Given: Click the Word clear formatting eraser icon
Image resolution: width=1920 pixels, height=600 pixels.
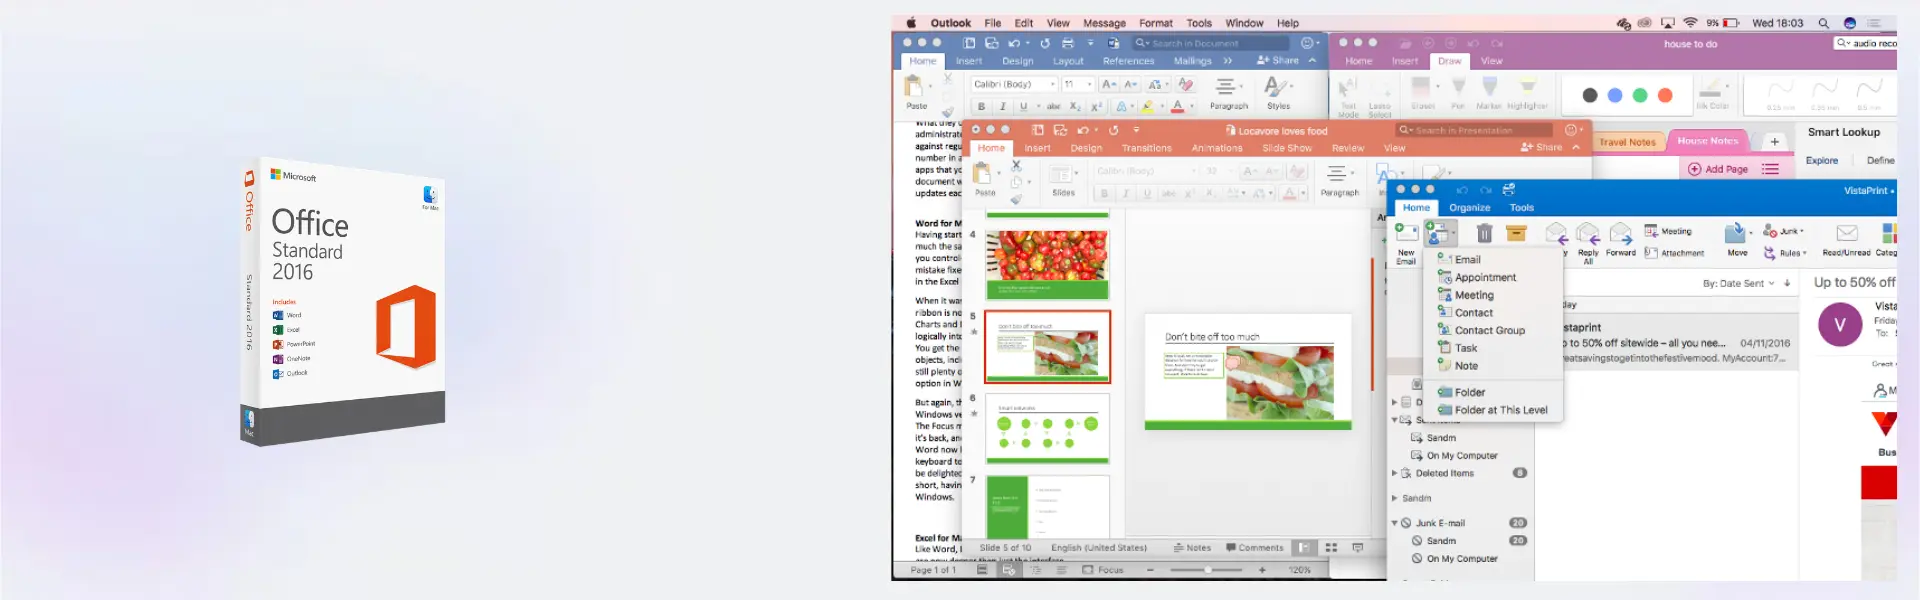Looking at the screenshot, I should tap(1186, 84).
